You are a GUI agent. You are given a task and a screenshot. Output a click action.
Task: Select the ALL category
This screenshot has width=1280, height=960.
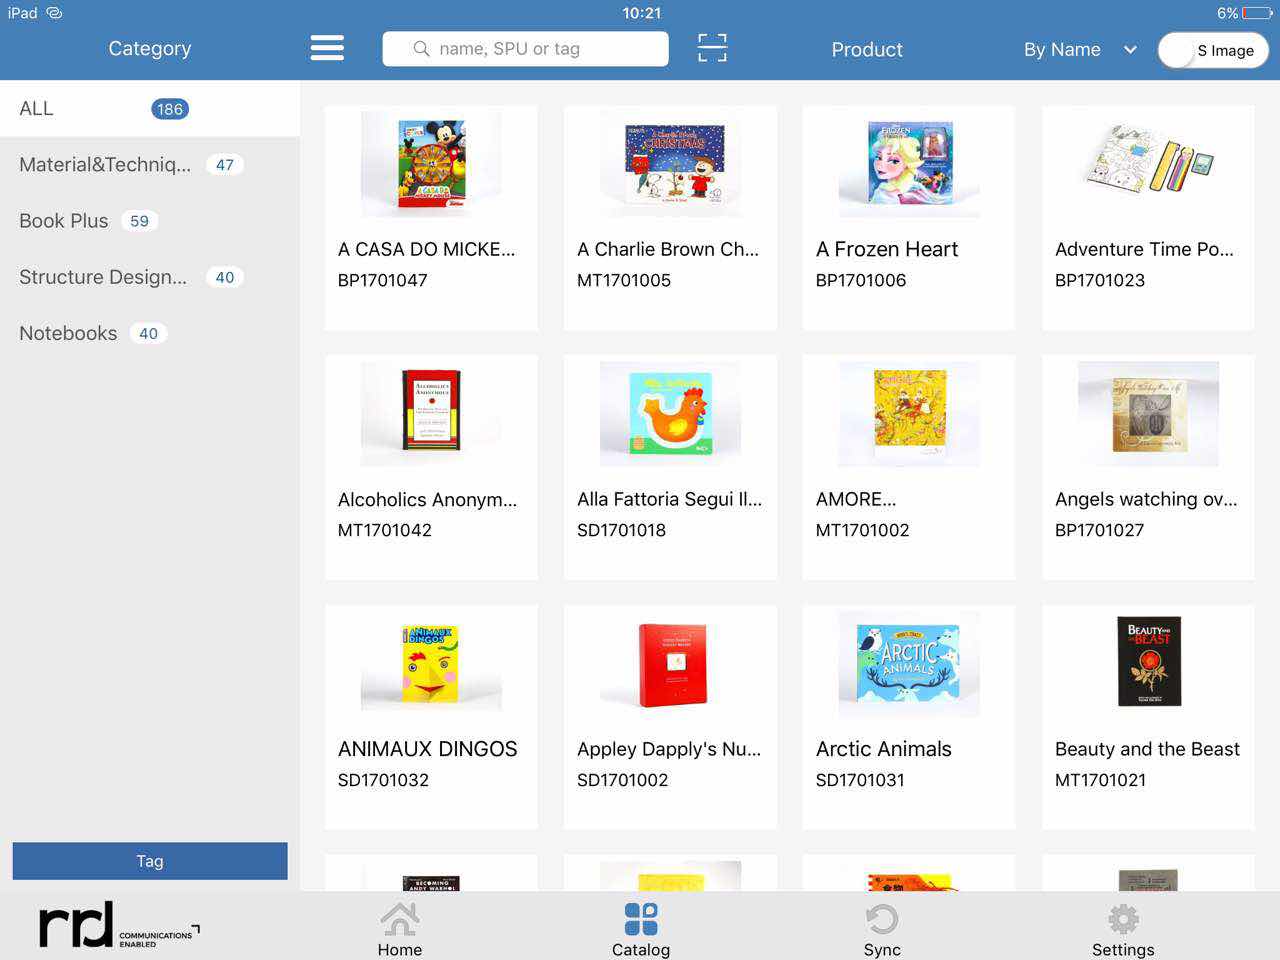[150, 108]
